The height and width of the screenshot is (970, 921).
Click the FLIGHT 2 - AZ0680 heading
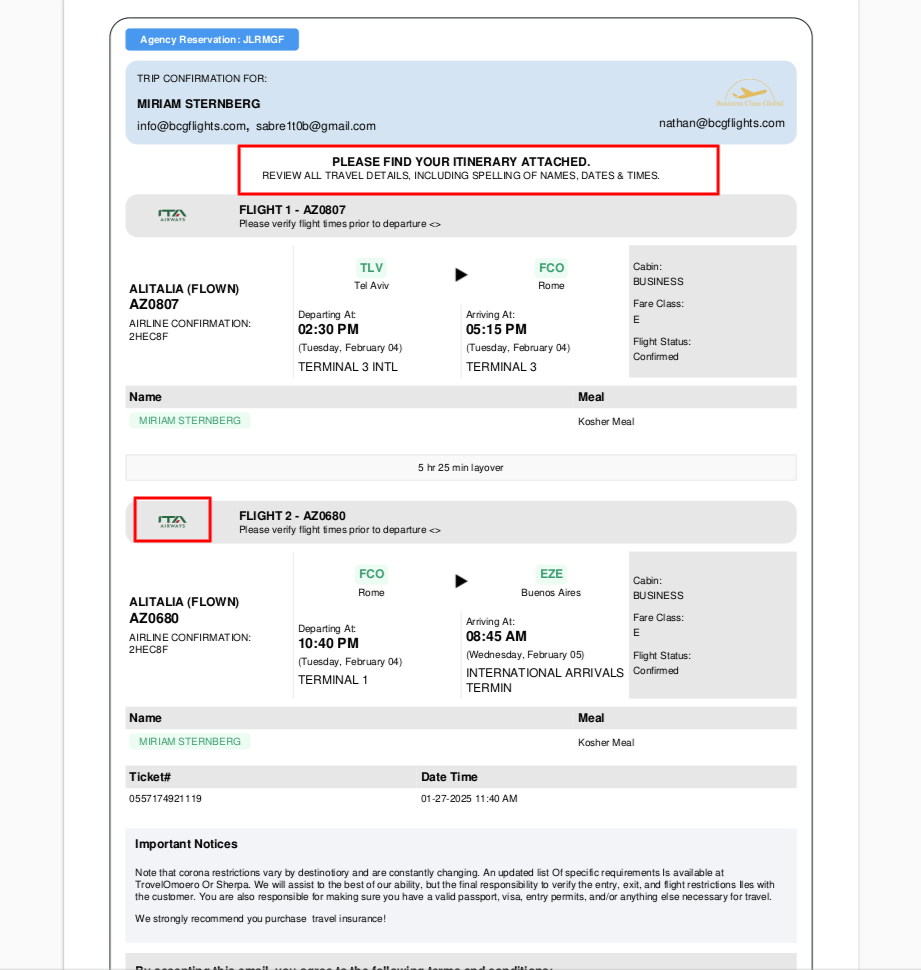click(x=293, y=516)
